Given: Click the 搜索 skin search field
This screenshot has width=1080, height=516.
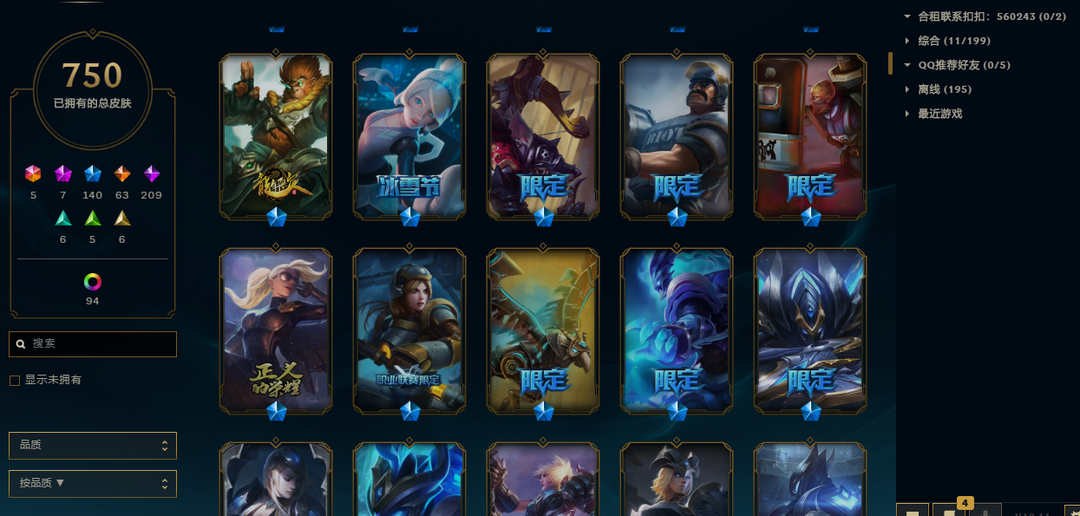Looking at the screenshot, I should pos(92,344).
